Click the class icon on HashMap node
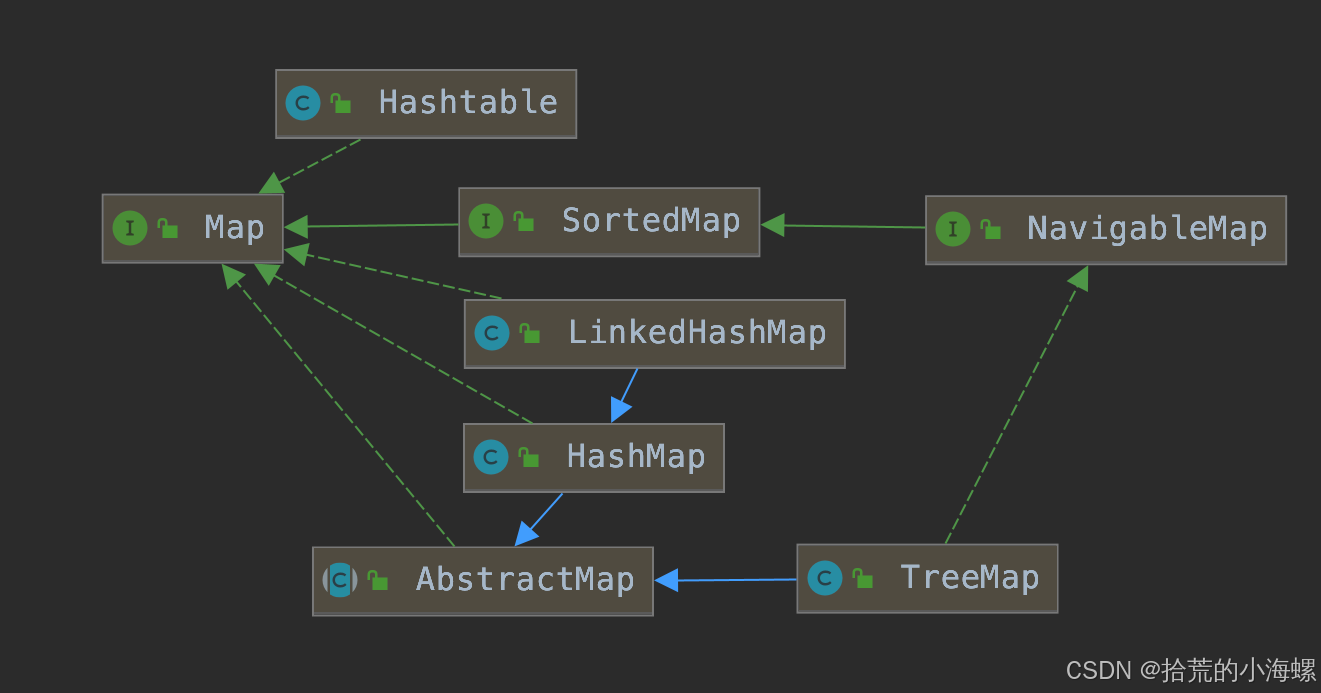1321x693 pixels. click(x=491, y=457)
